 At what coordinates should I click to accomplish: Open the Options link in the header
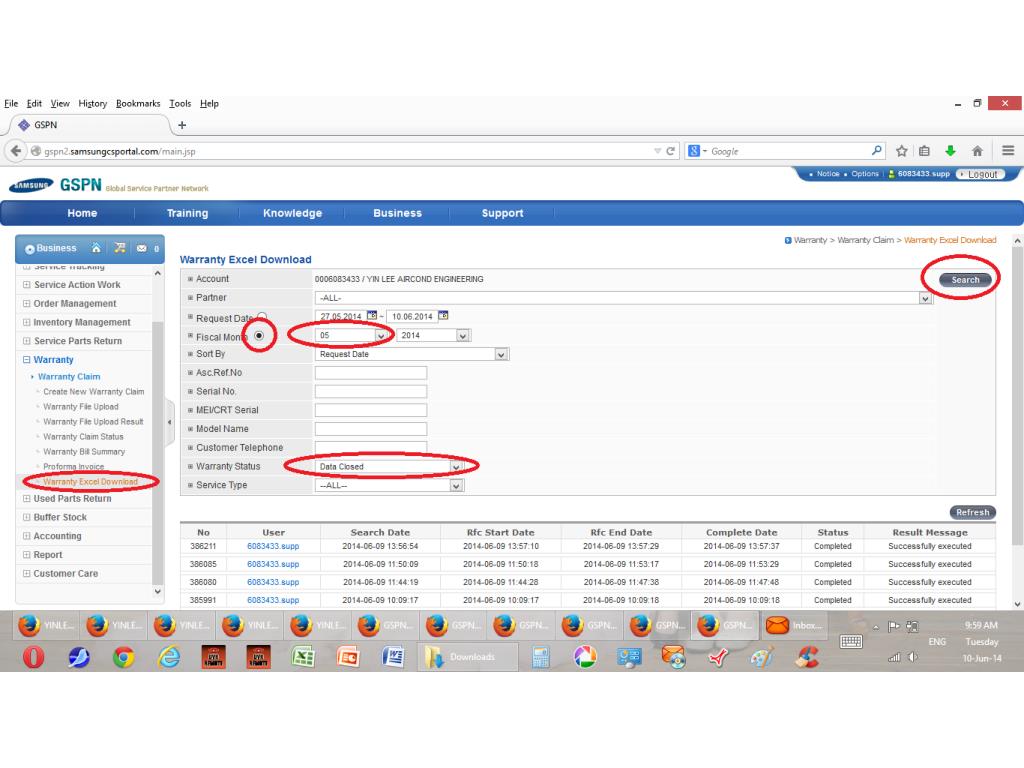[865, 174]
